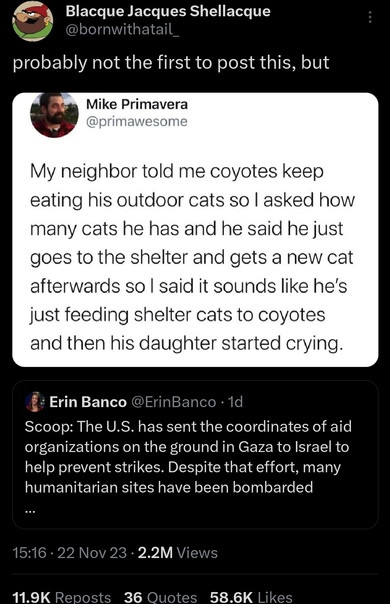The height and width of the screenshot is (604, 390).
Task: Open Mike Primavera's profile picture
Action: [54, 115]
